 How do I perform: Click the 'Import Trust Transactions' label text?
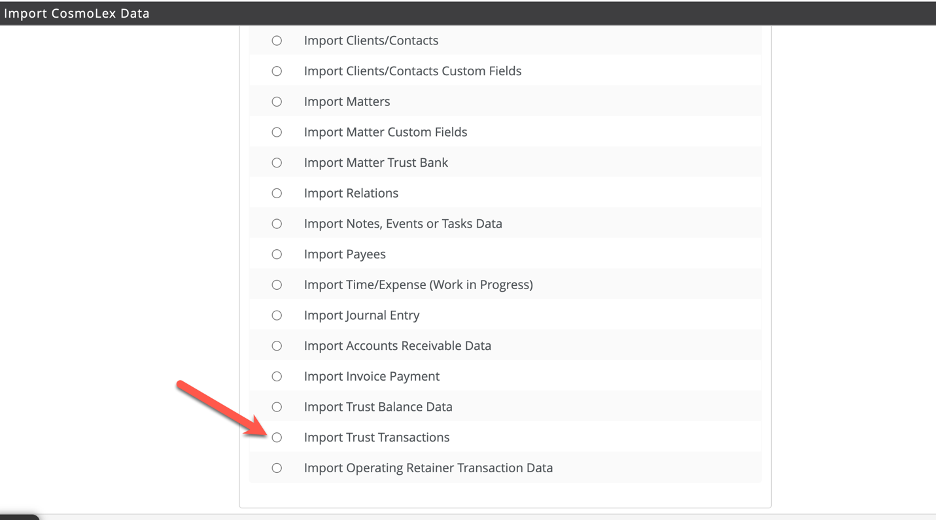tap(377, 437)
